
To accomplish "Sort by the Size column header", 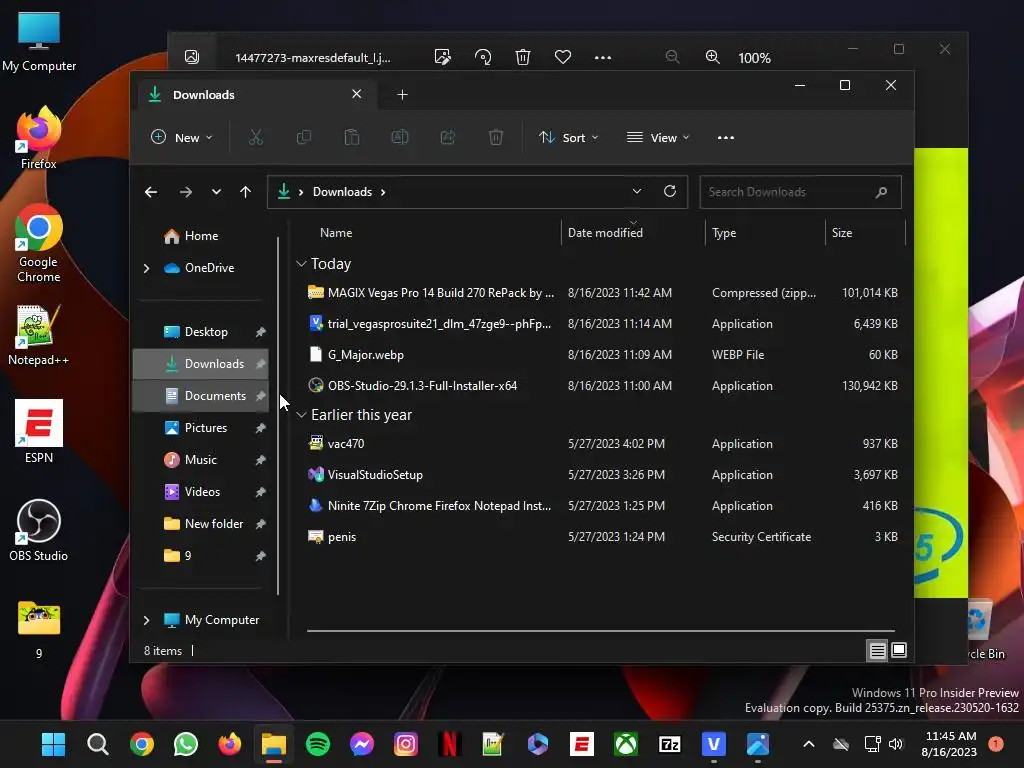I will point(842,232).
